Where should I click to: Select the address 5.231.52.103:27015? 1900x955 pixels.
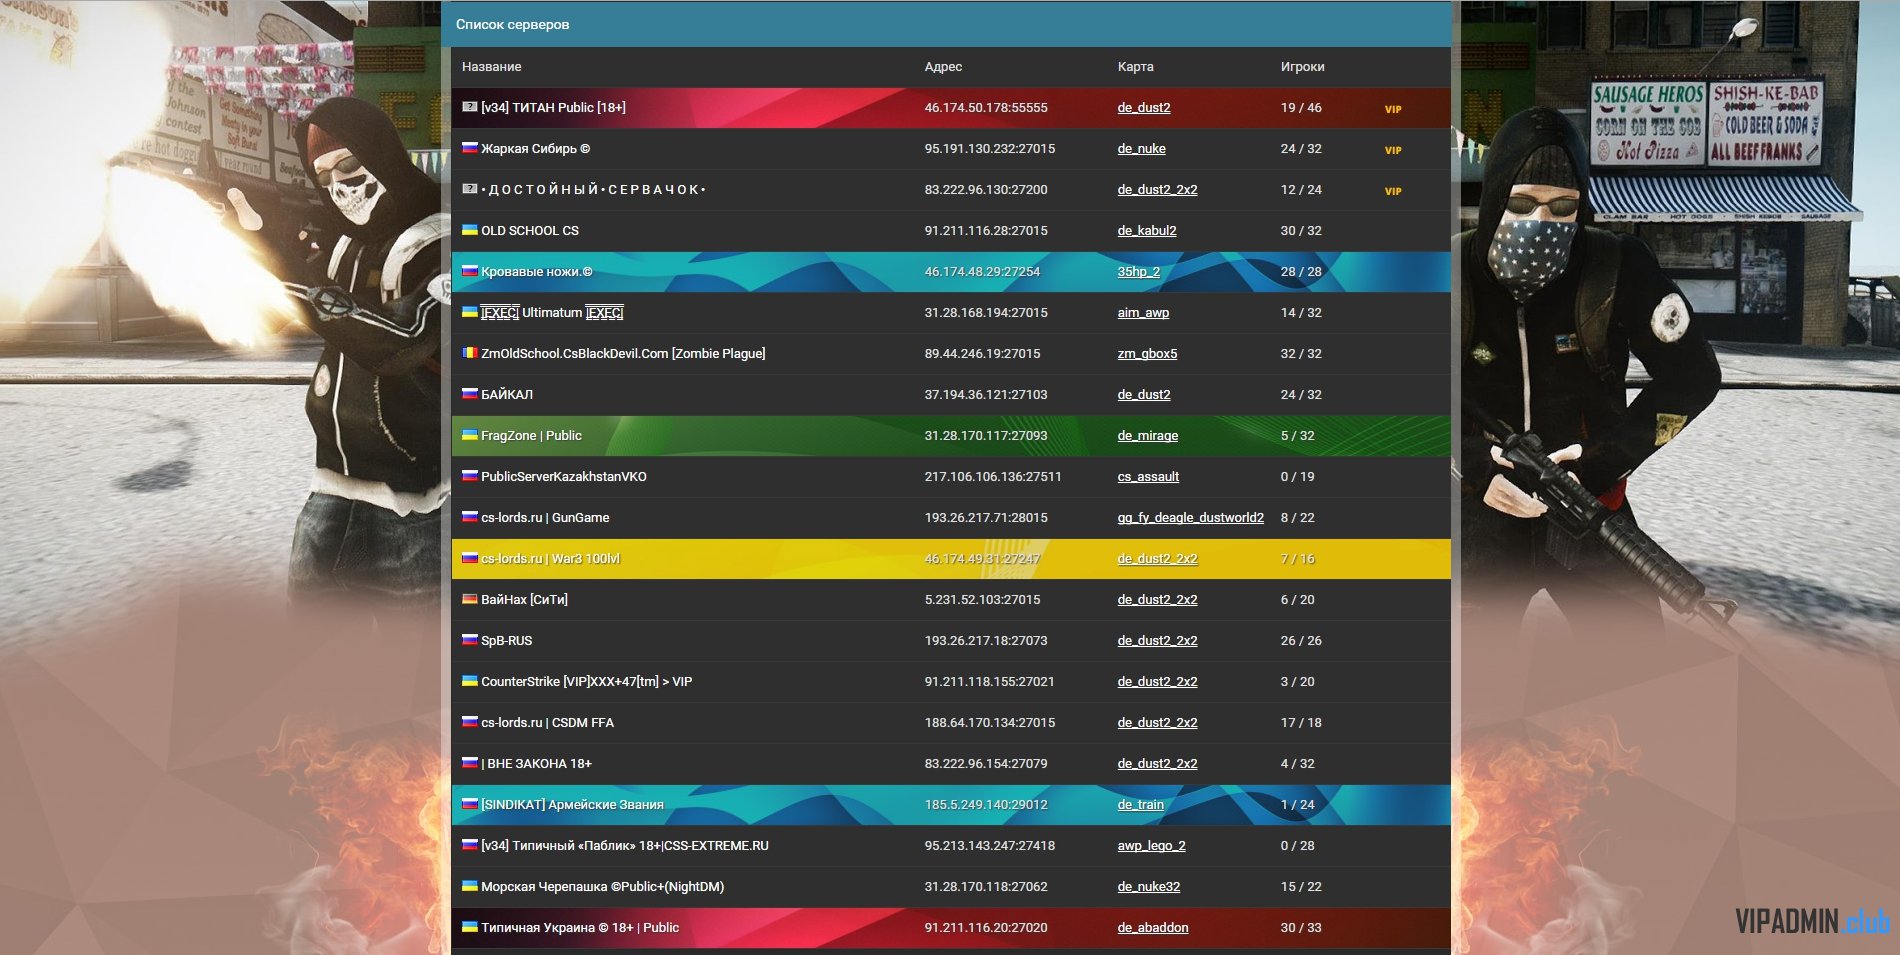(x=982, y=600)
